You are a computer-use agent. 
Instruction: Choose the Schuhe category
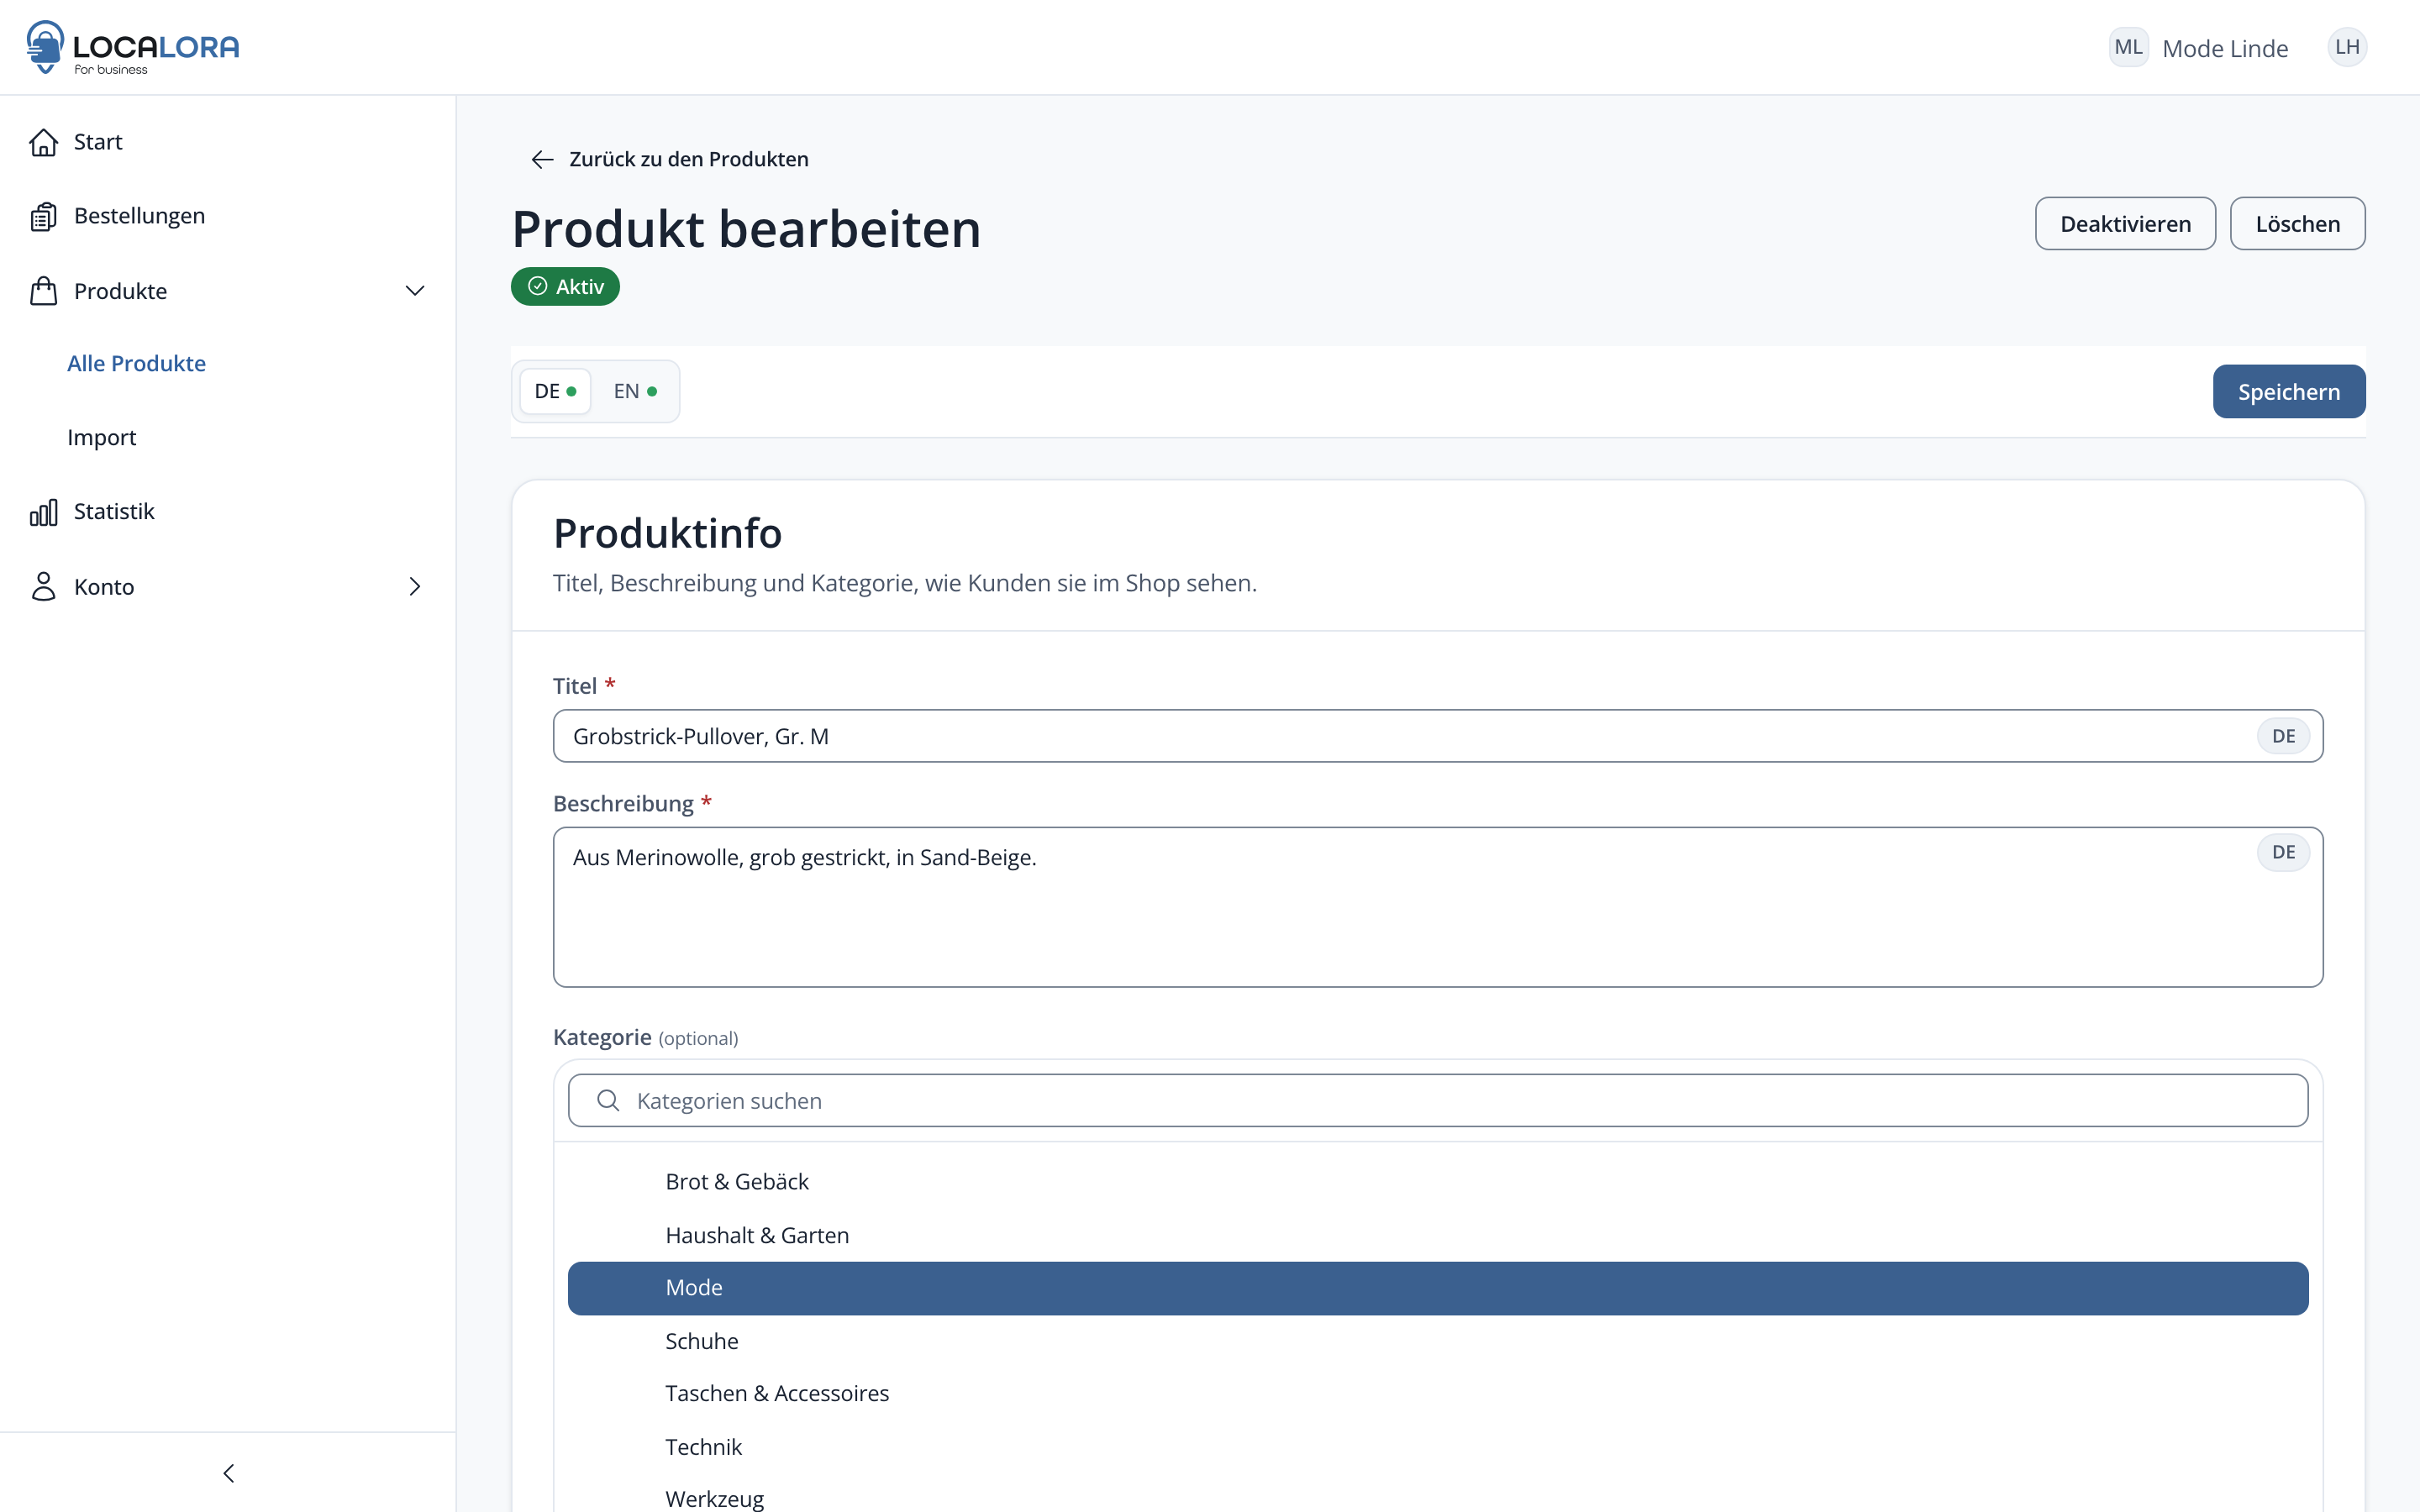[x=1438, y=1341]
